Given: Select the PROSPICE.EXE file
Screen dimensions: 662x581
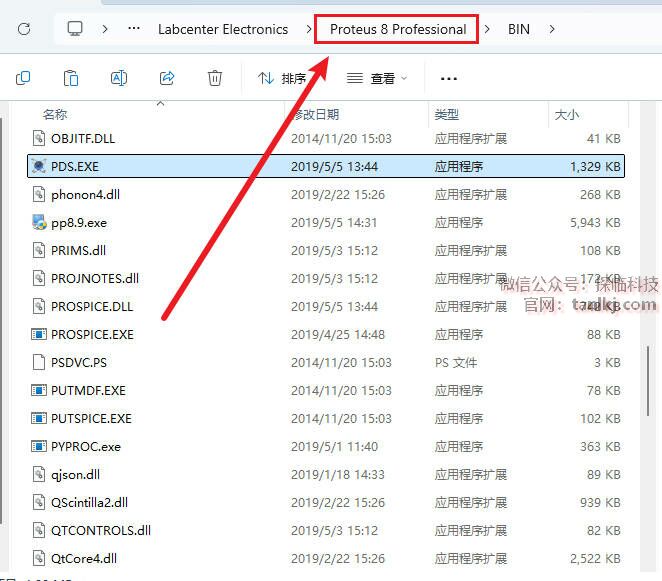Looking at the screenshot, I should point(326,334).
